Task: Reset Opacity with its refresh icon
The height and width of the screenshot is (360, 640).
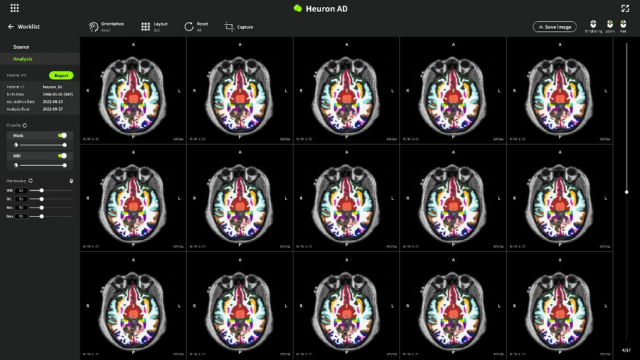Action: 25,125
